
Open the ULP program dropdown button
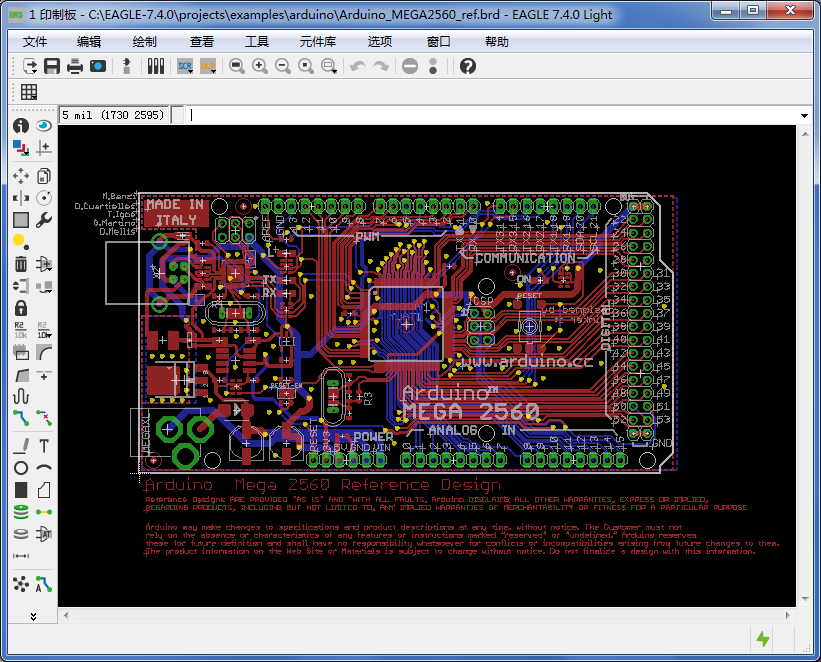[208, 66]
